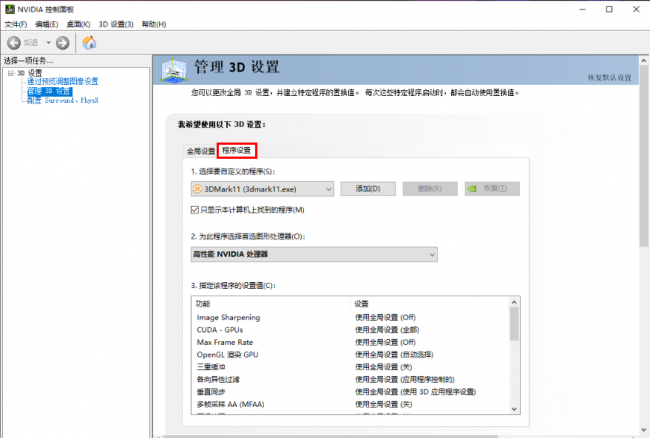Go to the Home icon in the toolbar

pos(89,42)
